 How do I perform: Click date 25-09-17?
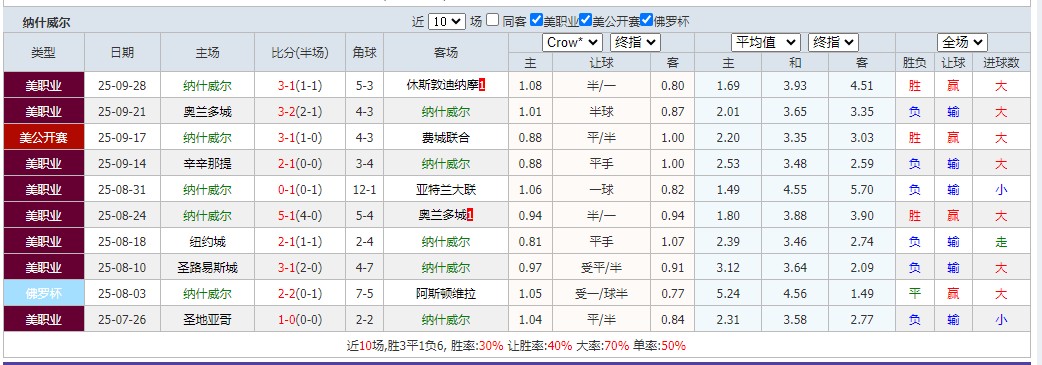tap(122, 138)
